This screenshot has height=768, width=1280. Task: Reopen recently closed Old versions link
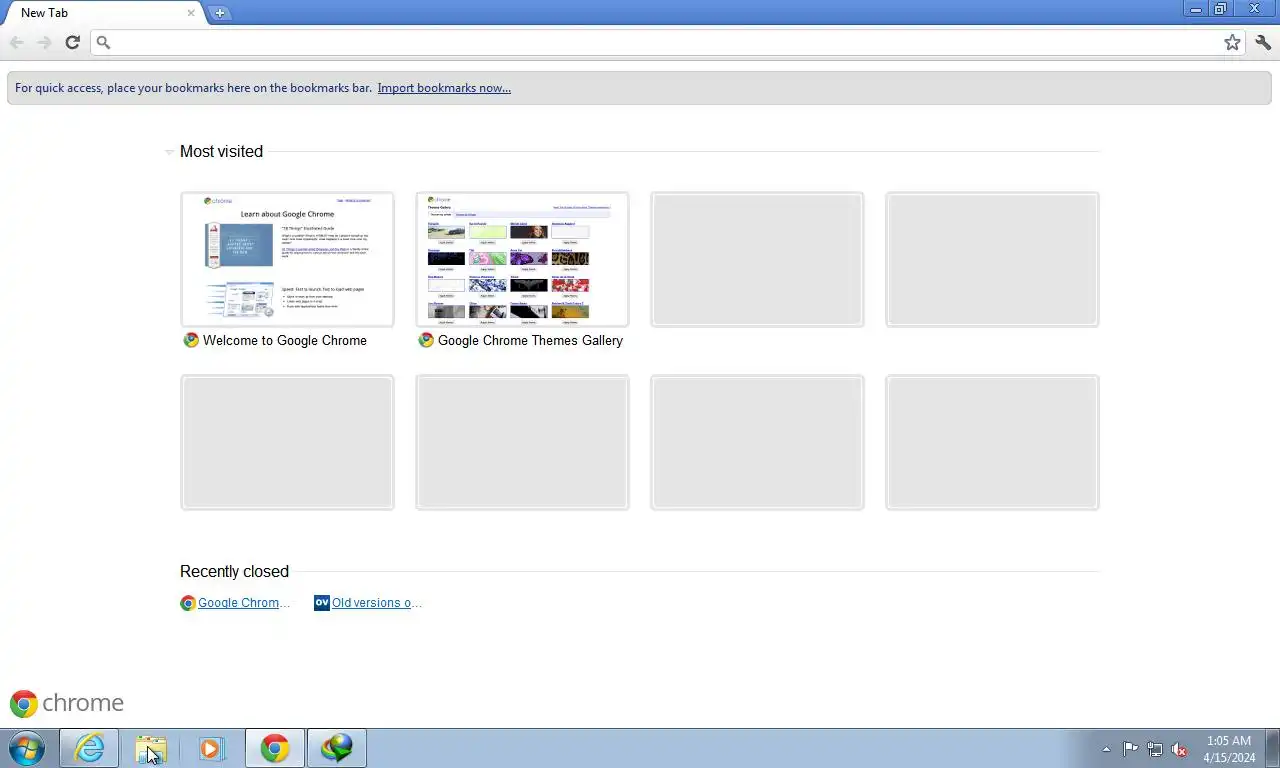pyautogui.click(x=377, y=603)
